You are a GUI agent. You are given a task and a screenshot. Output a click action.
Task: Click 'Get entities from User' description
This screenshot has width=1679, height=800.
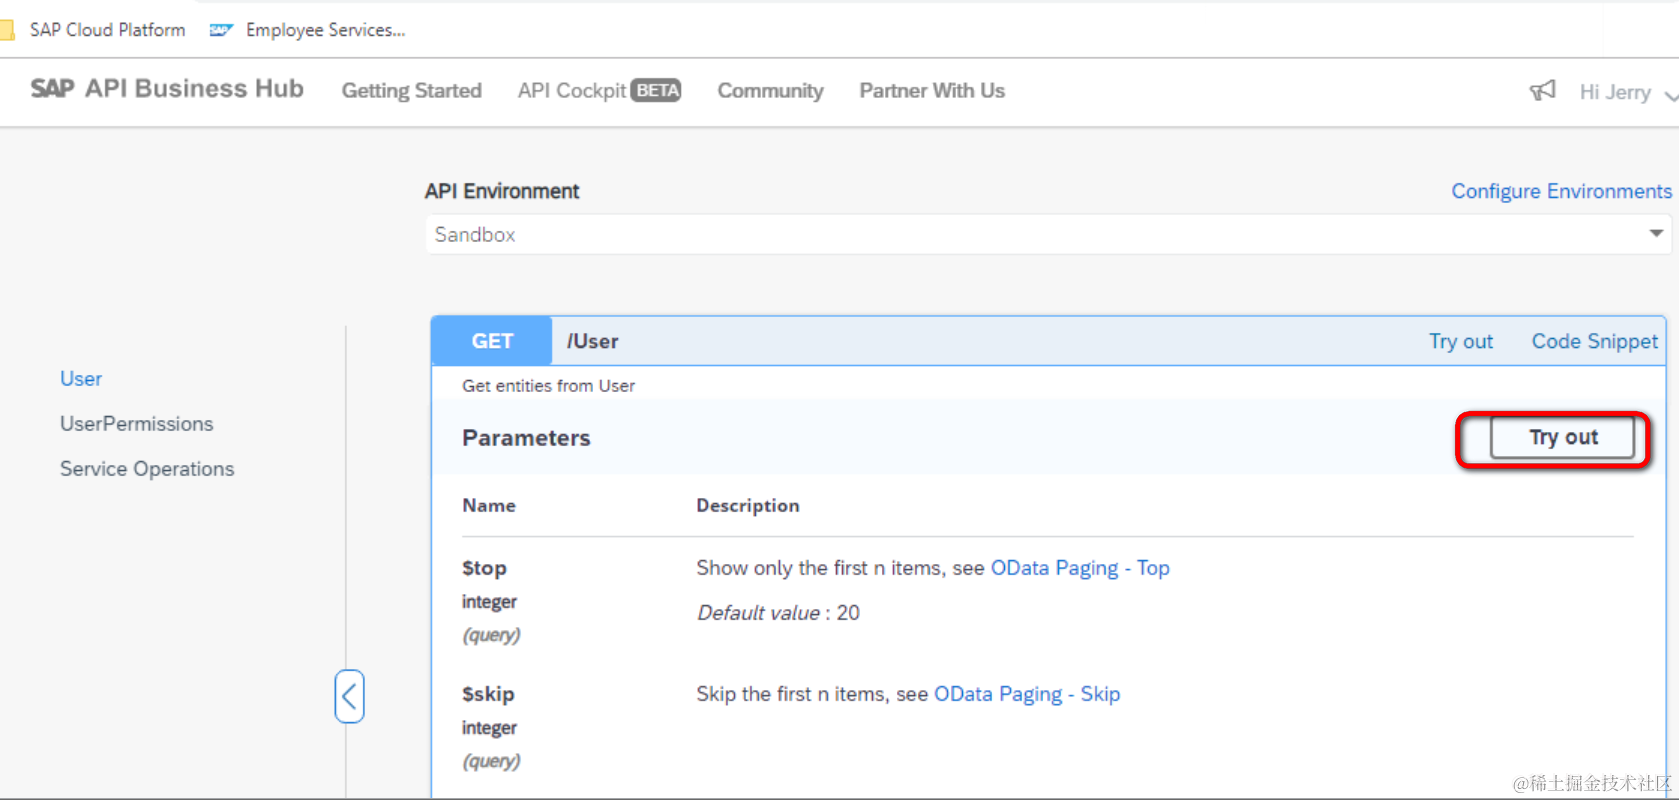coord(548,386)
